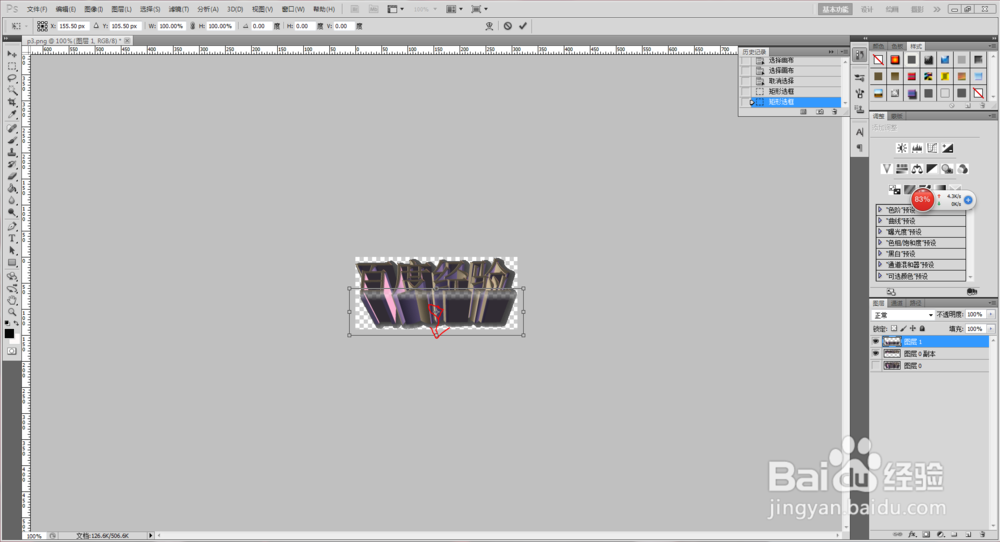Cancel the transform with the circle-slash icon
This screenshot has height=542, width=1000.
point(508,26)
